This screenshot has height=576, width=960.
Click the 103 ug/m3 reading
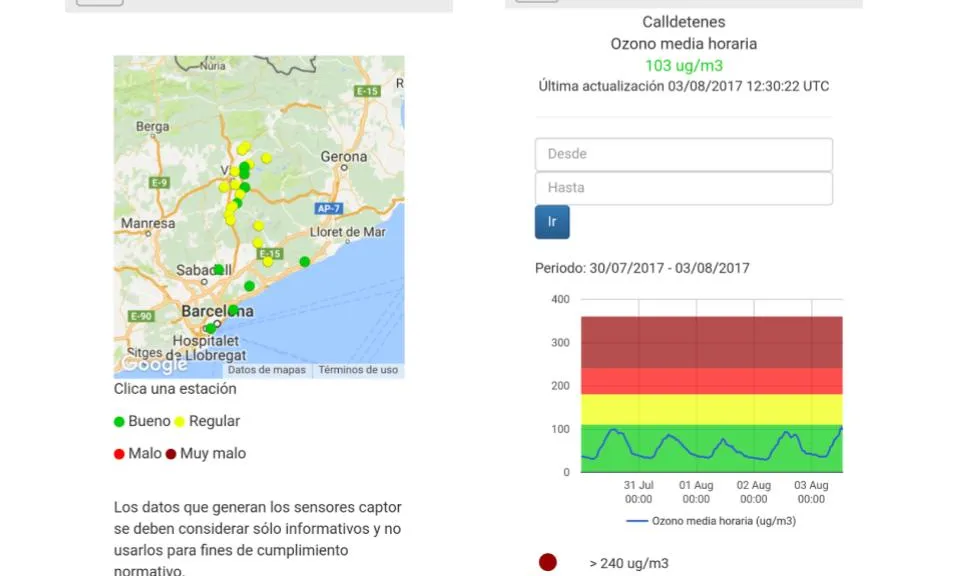click(684, 65)
